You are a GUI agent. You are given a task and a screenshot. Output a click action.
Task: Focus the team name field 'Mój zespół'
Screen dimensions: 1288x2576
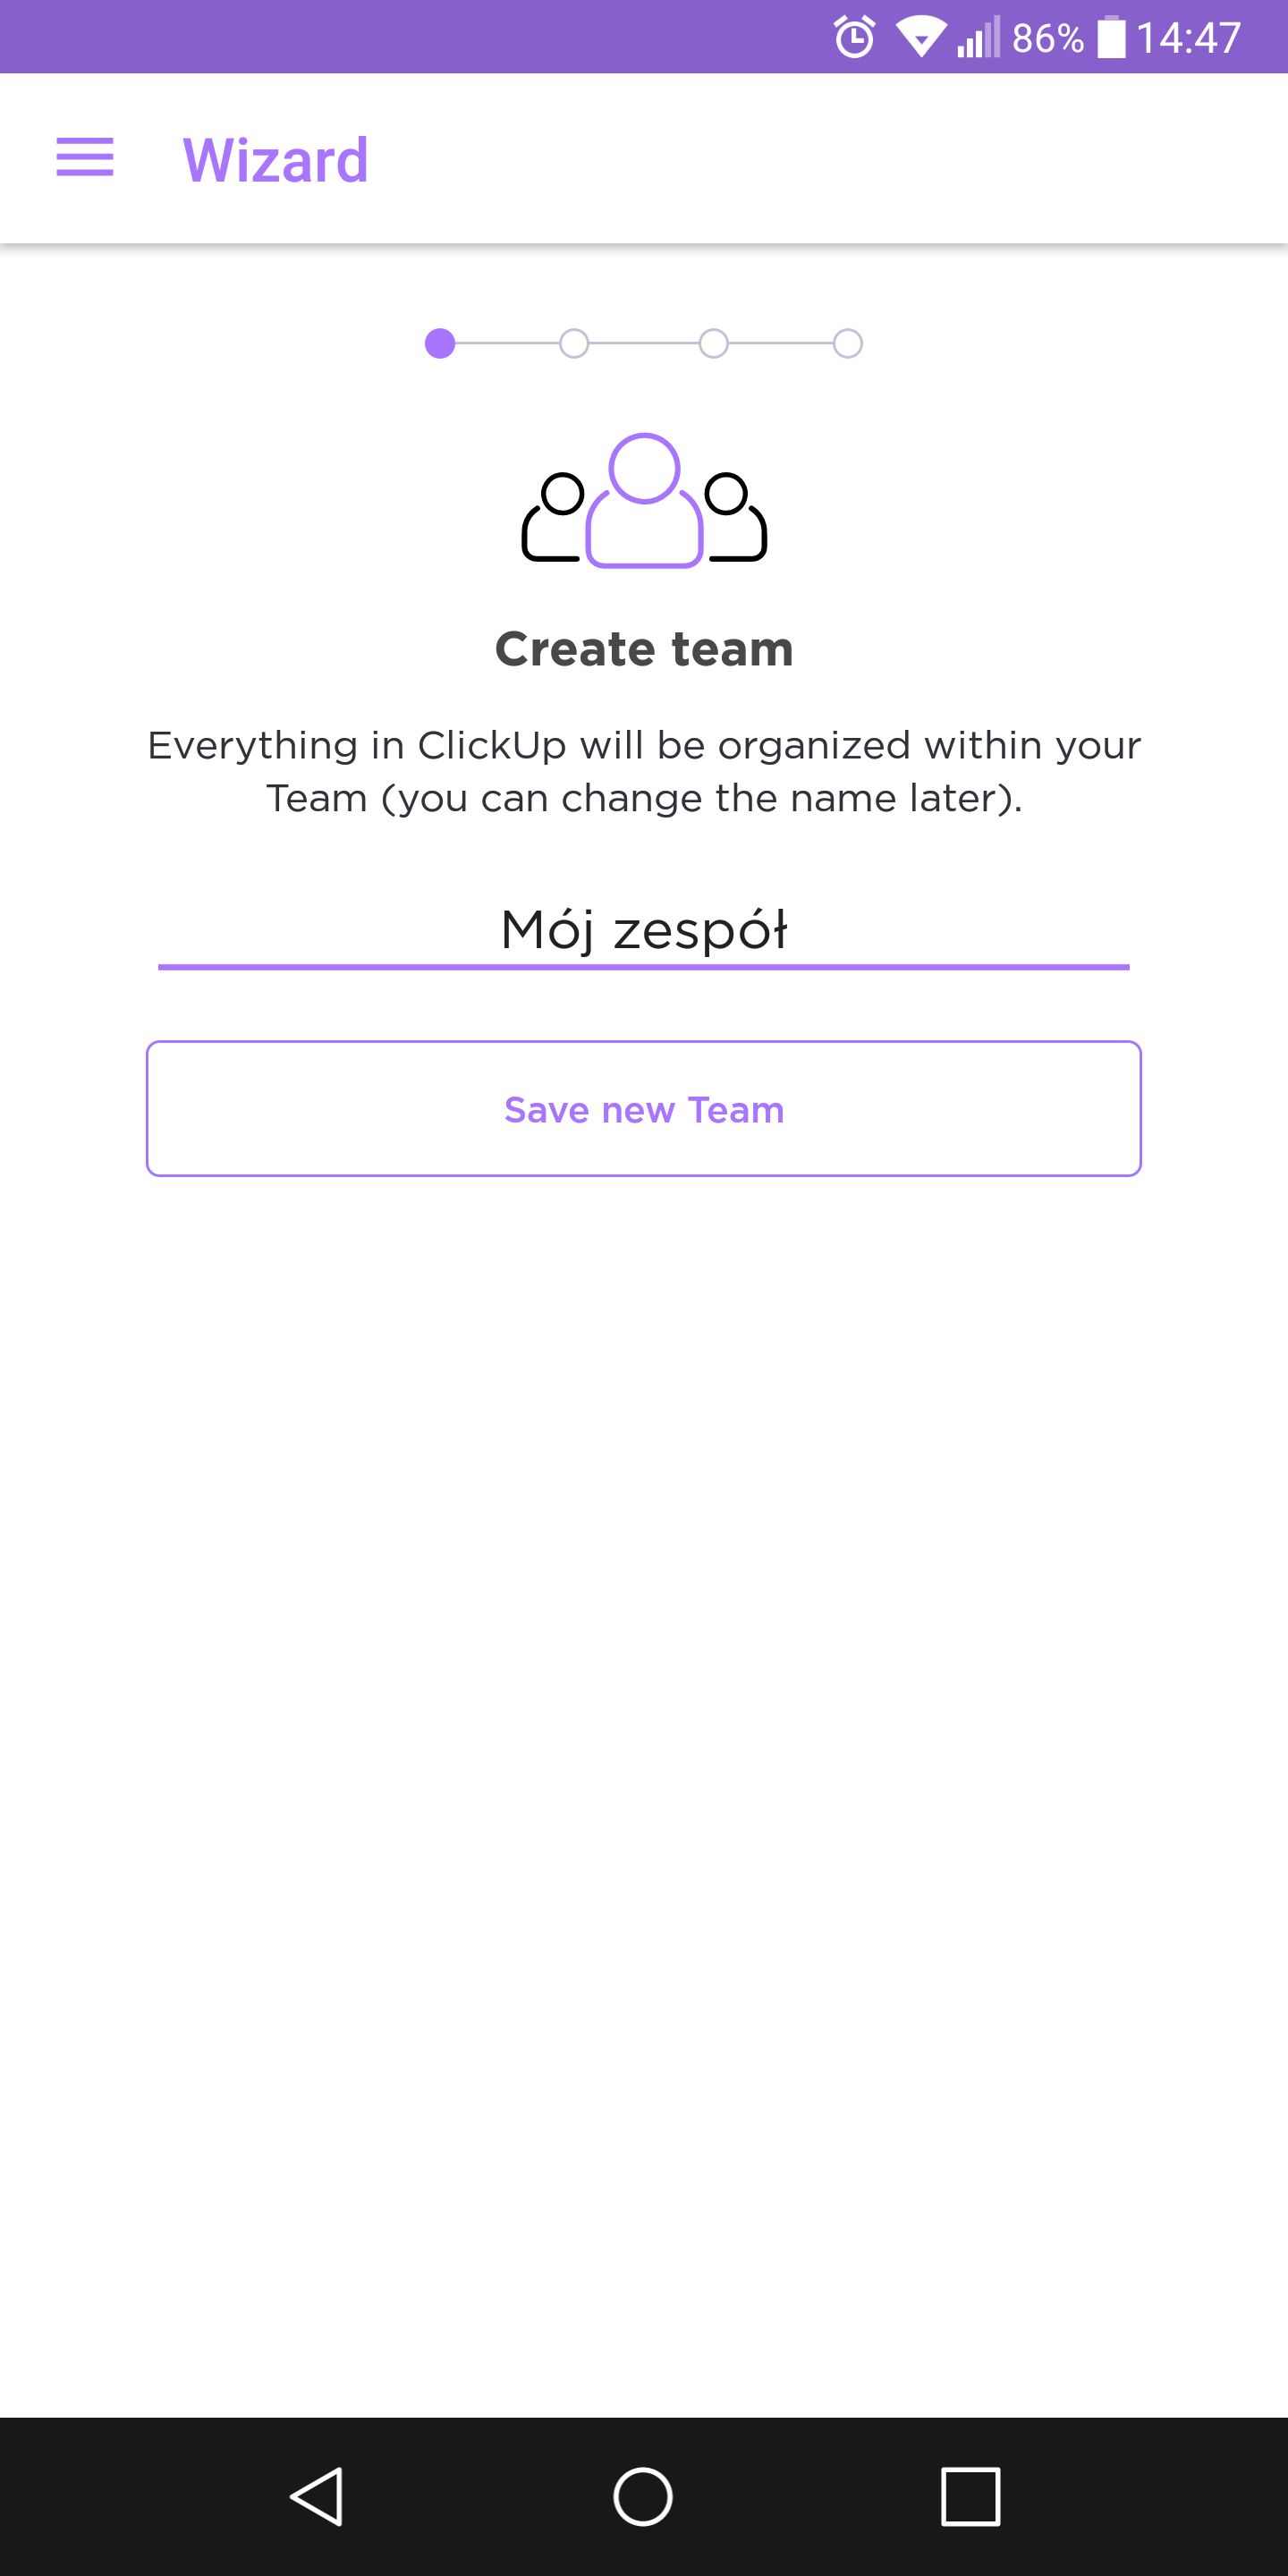(644, 931)
